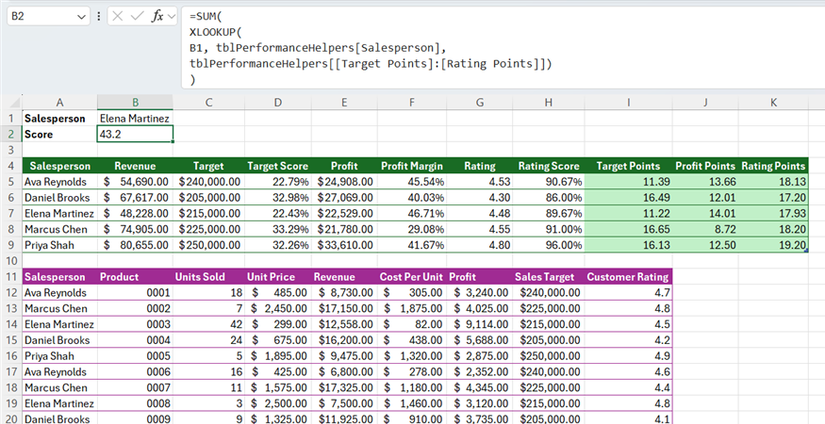825x424 pixels.
Task: Click the cancel (X) formula bar icon
Action: point(117,16)
